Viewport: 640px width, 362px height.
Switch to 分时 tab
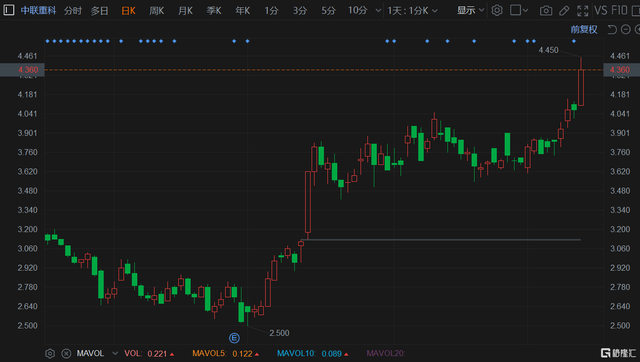click(x=73, y=11)
